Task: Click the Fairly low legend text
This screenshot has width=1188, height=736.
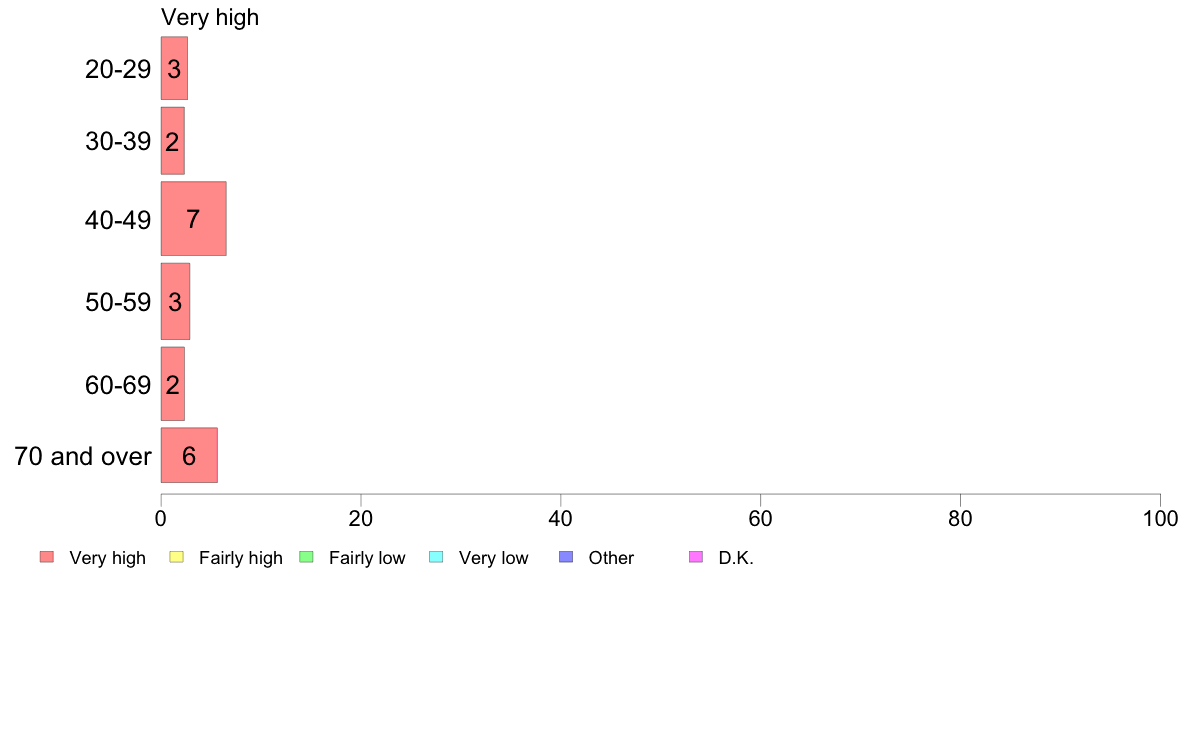Action: click(x=367, y=558)
